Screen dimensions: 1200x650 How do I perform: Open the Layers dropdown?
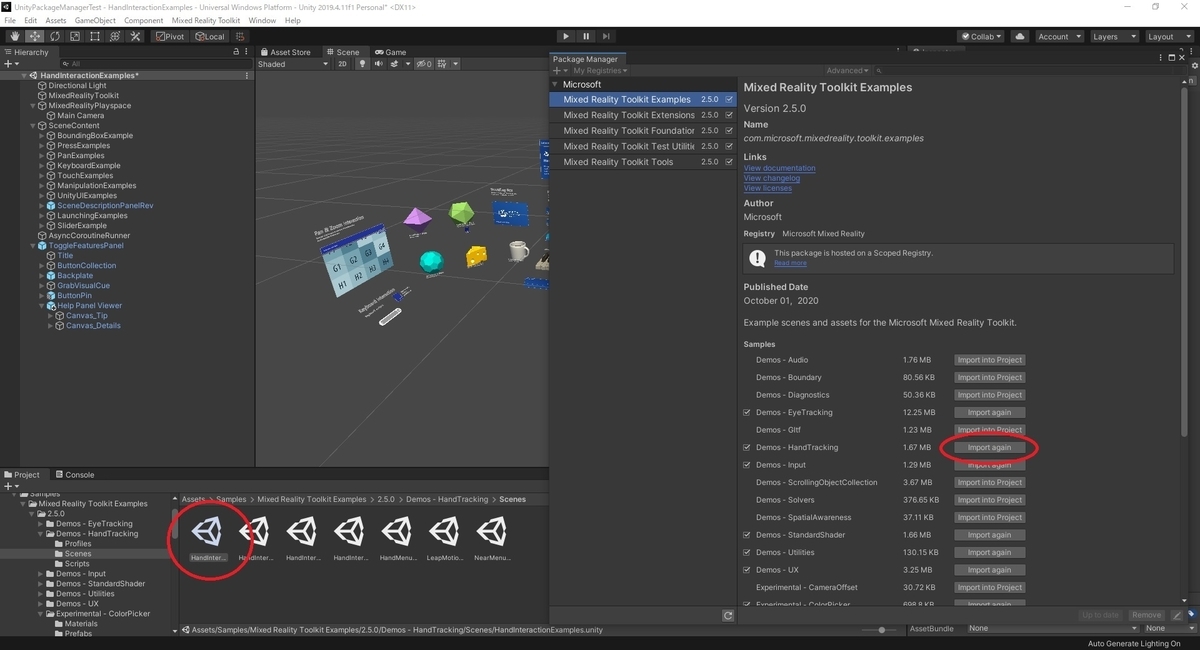point(1113,36)
